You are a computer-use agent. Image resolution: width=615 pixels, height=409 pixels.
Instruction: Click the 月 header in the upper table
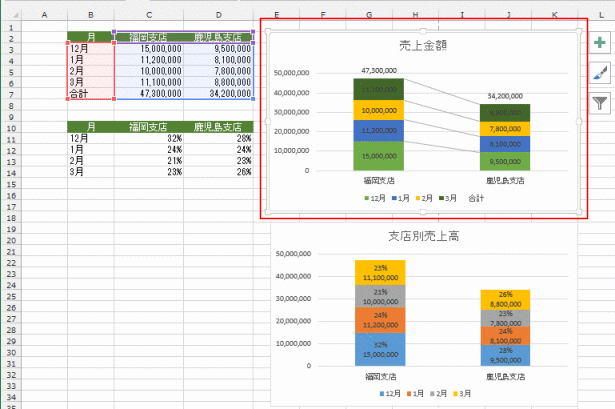(91, 37)
